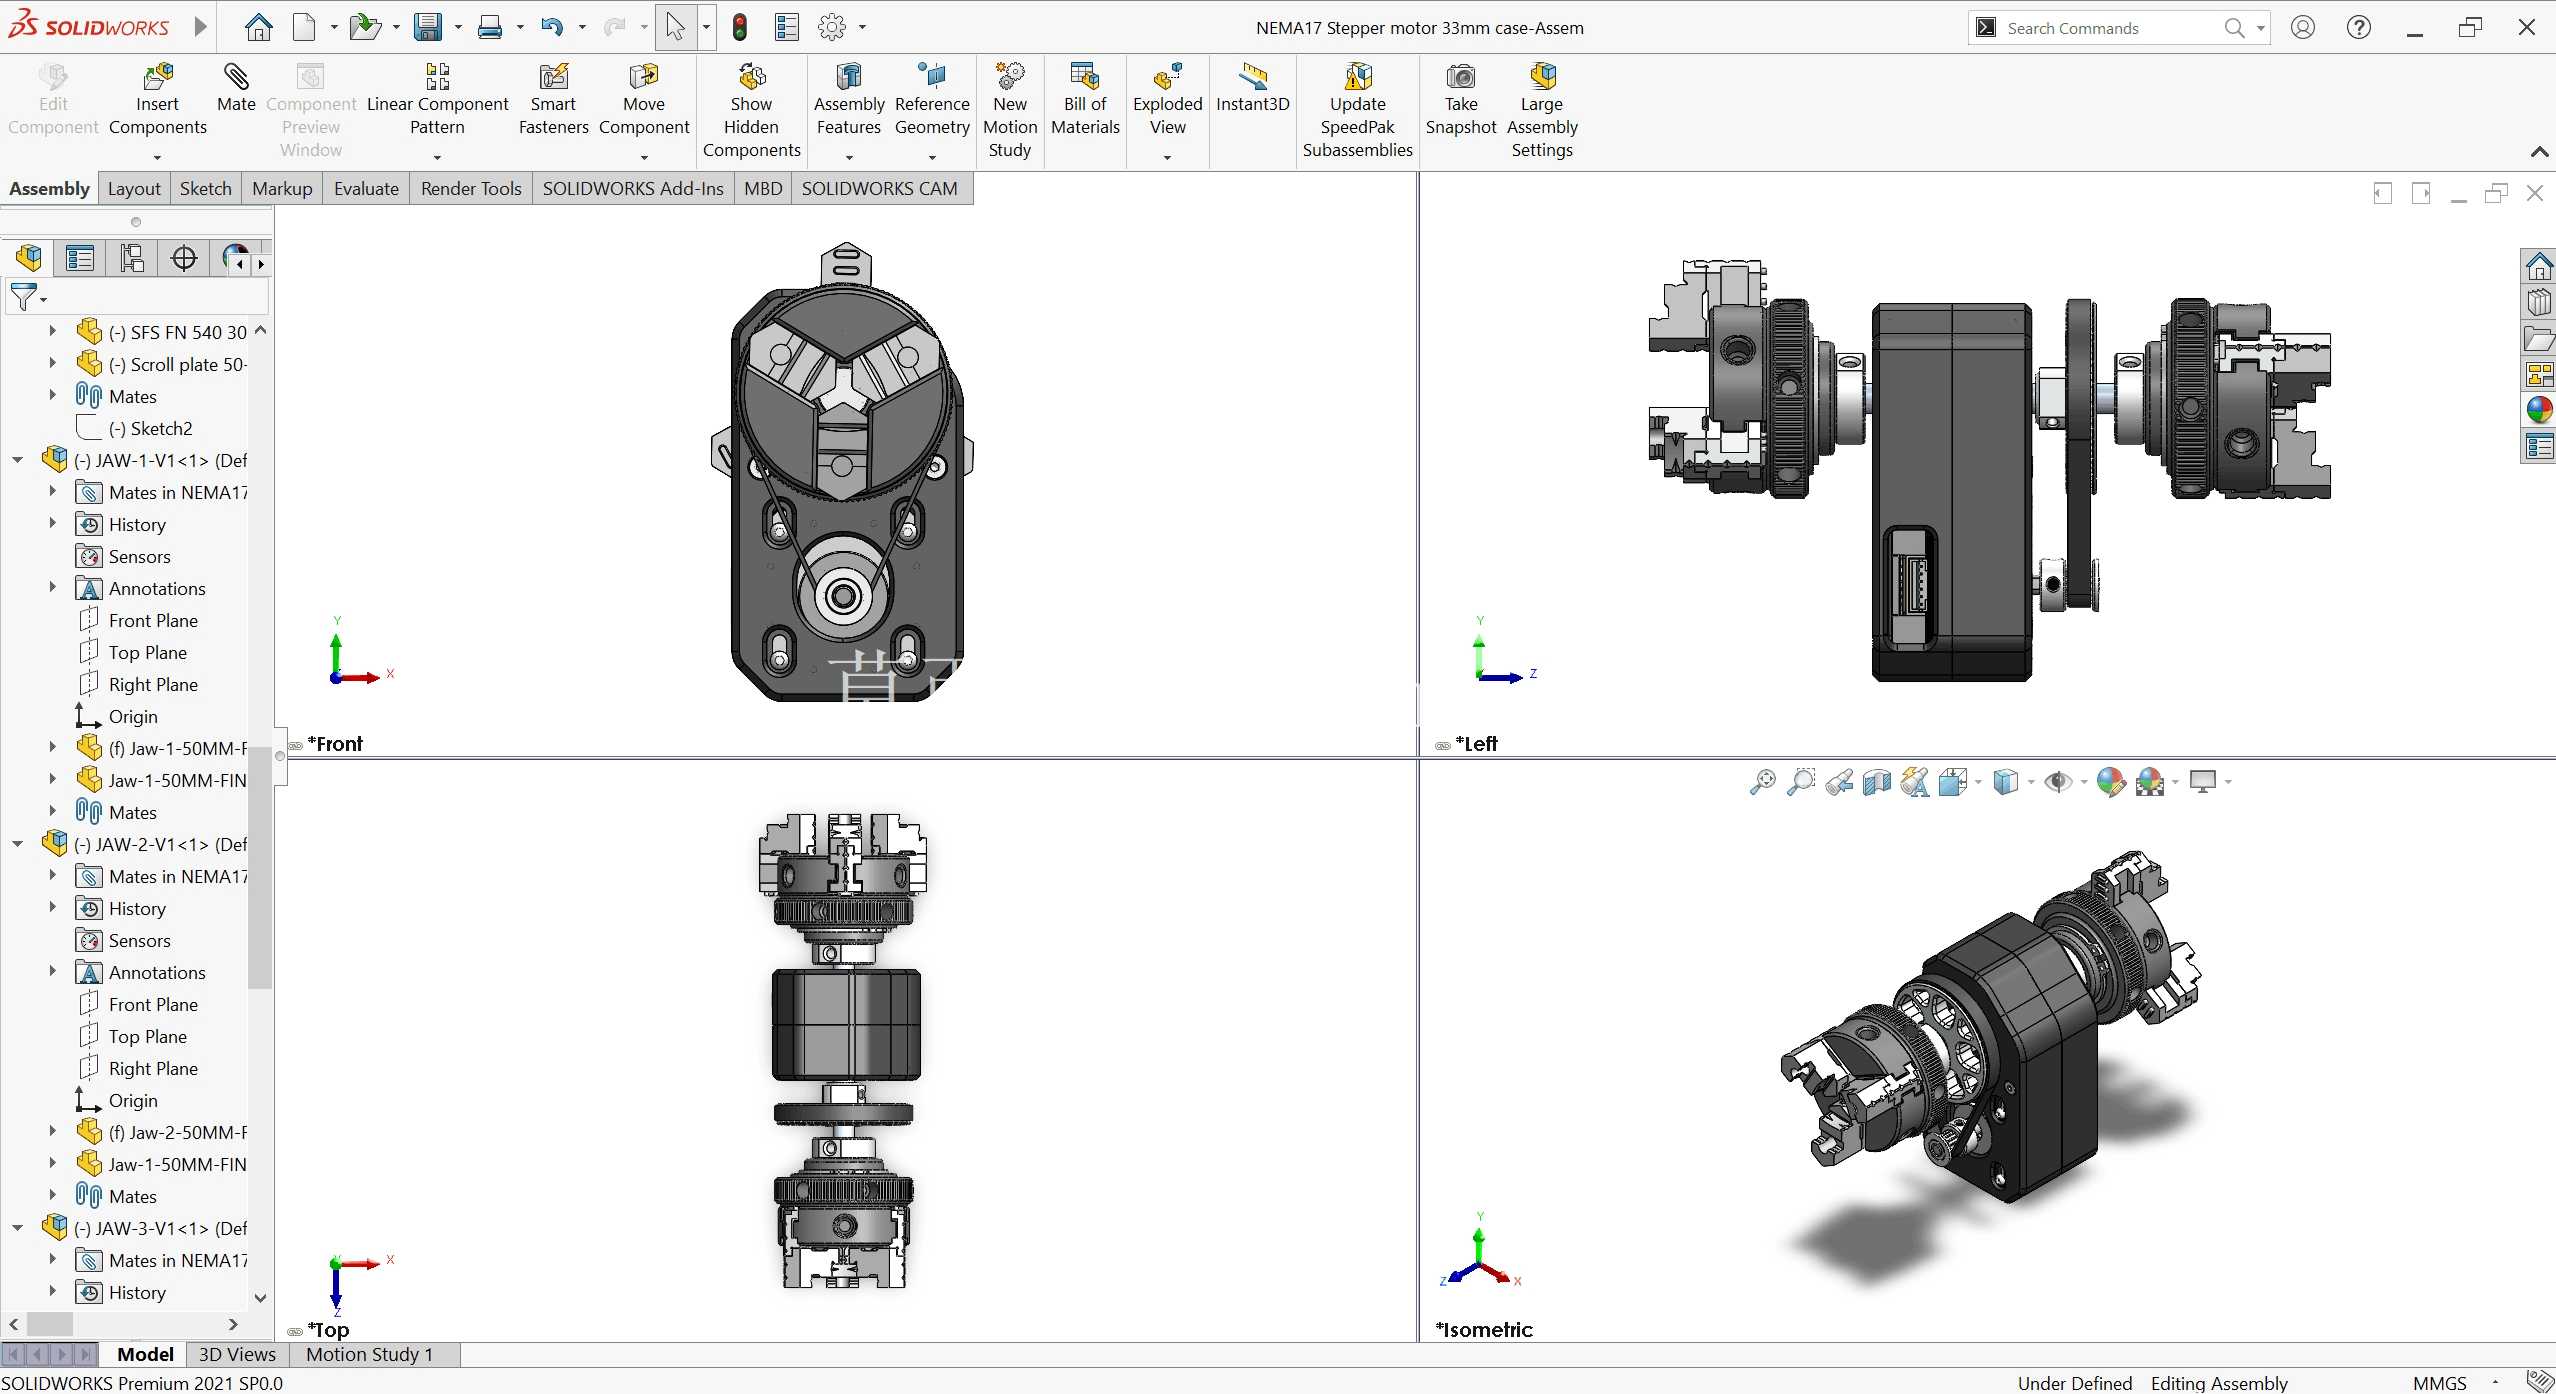Image resolution: width=2556 pixels, height=1394 pixels.
Task: Toggle Instant3D mode
Action: [x=1252, y=88]
